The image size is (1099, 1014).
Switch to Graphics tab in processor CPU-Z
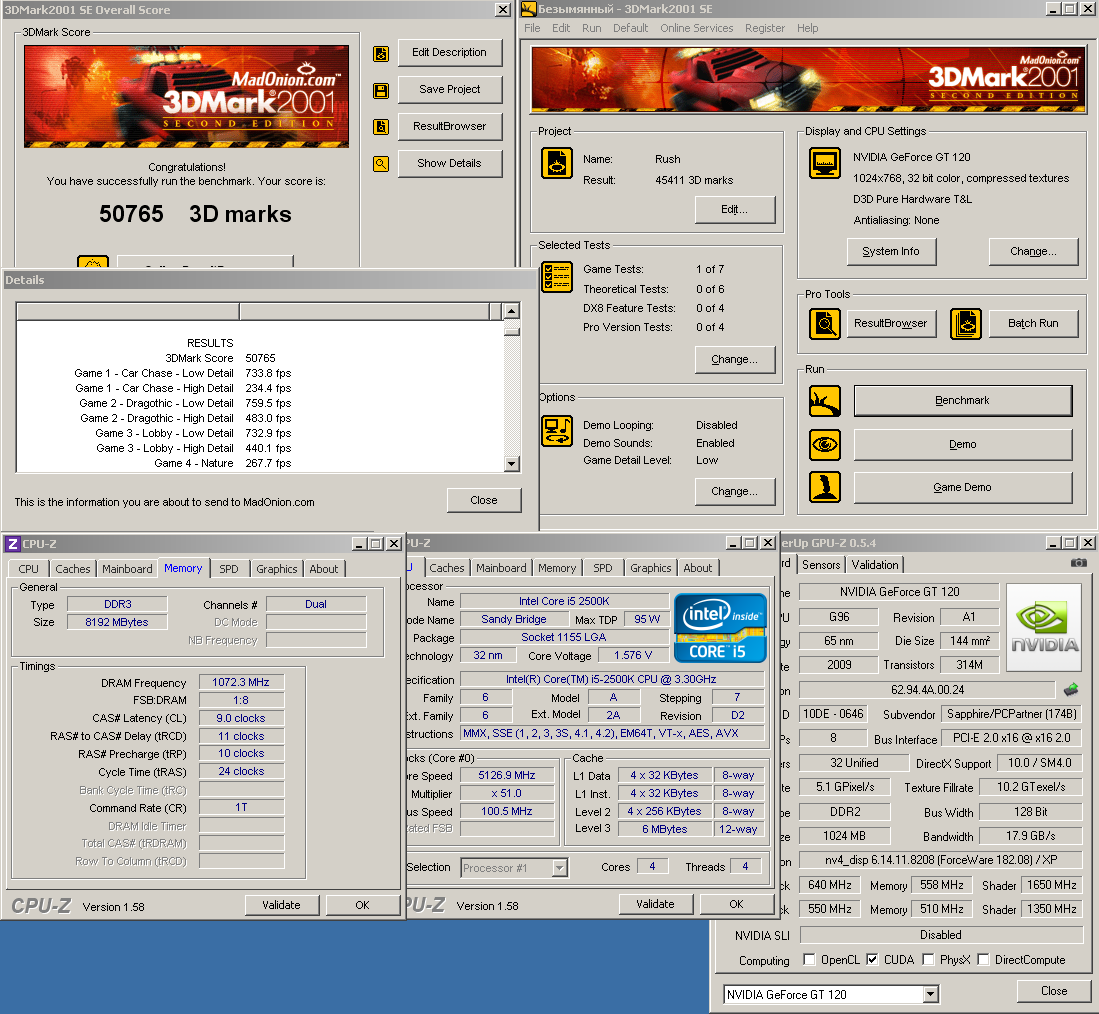pyautogui.click(x=650, y=568)
